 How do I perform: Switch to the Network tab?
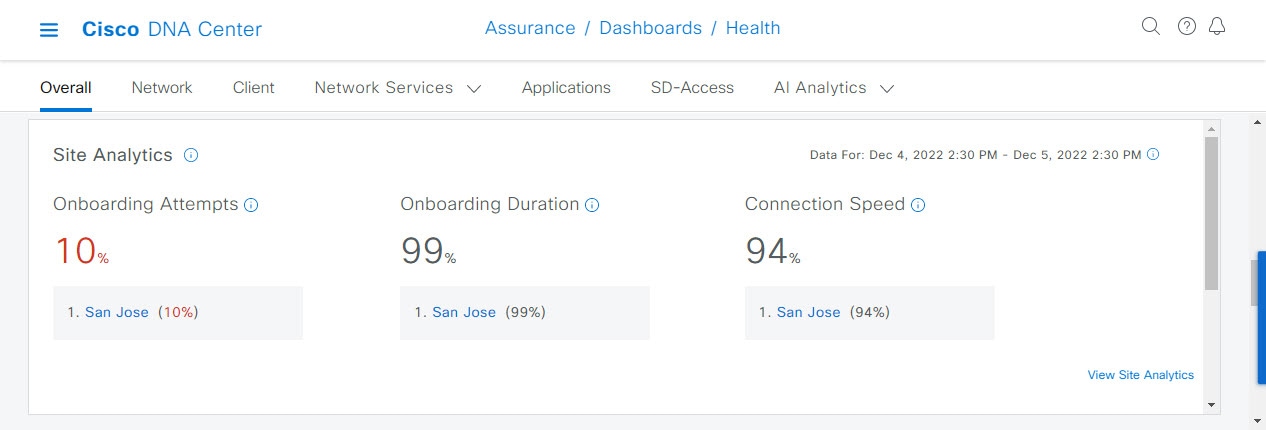[162, 88]
